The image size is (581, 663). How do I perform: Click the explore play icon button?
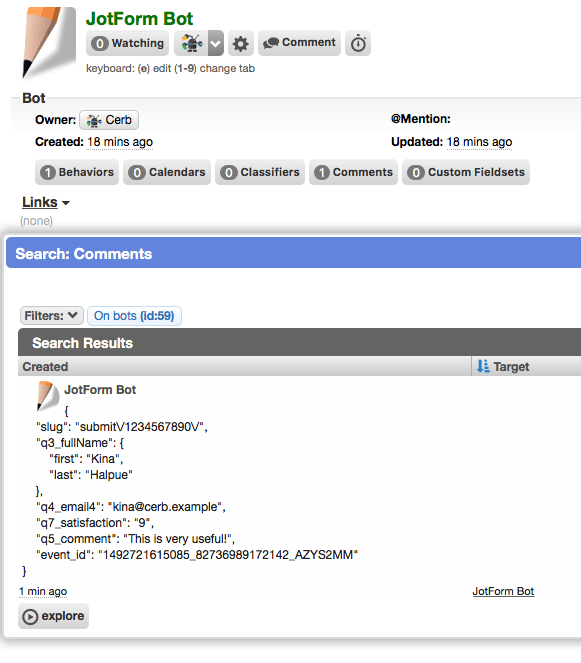(53, 616)
